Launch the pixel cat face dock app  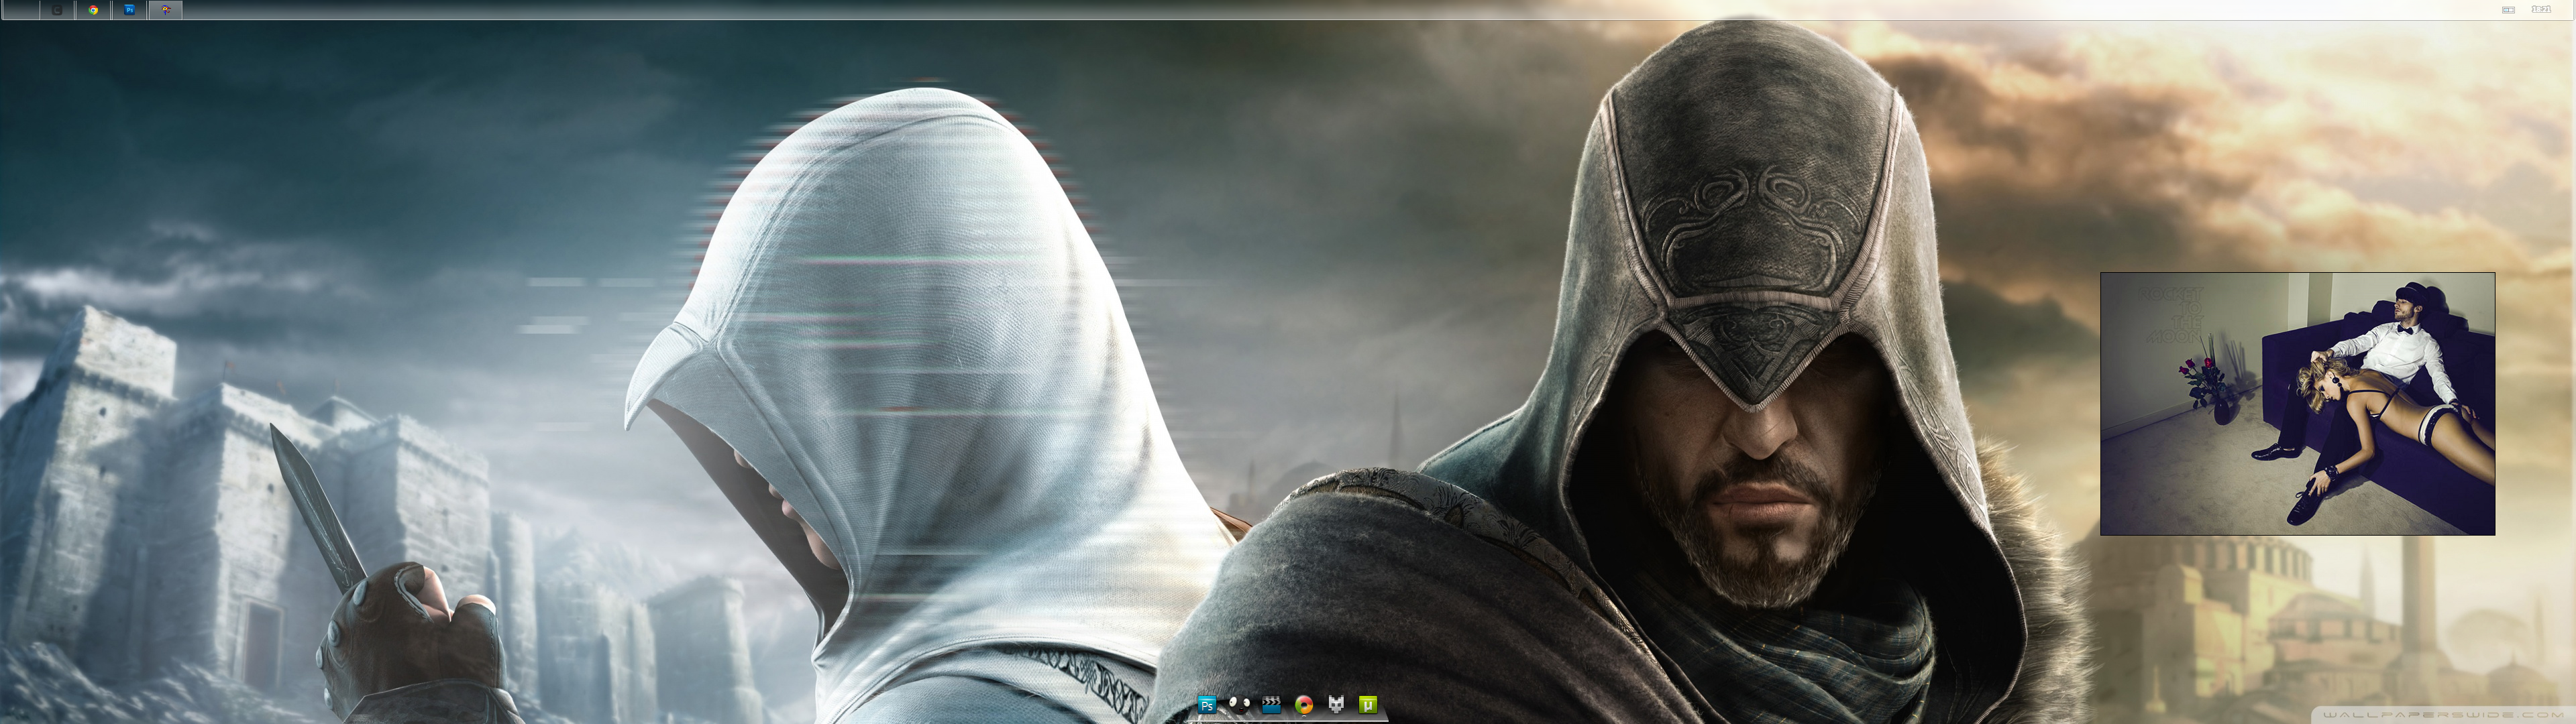click(x=1336, y=705)
